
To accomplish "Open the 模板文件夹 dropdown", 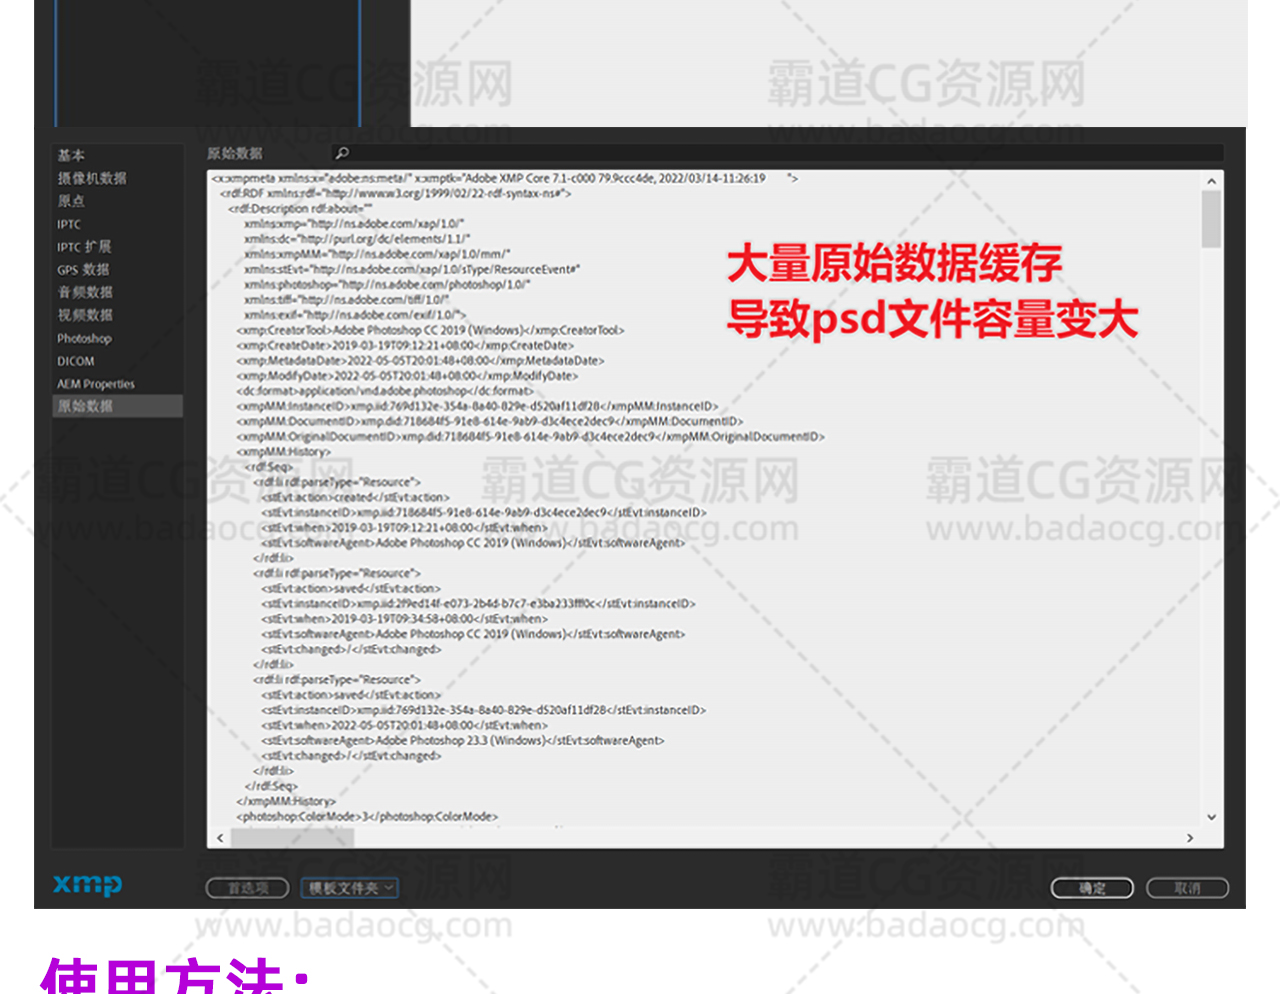I will [349, 888].
